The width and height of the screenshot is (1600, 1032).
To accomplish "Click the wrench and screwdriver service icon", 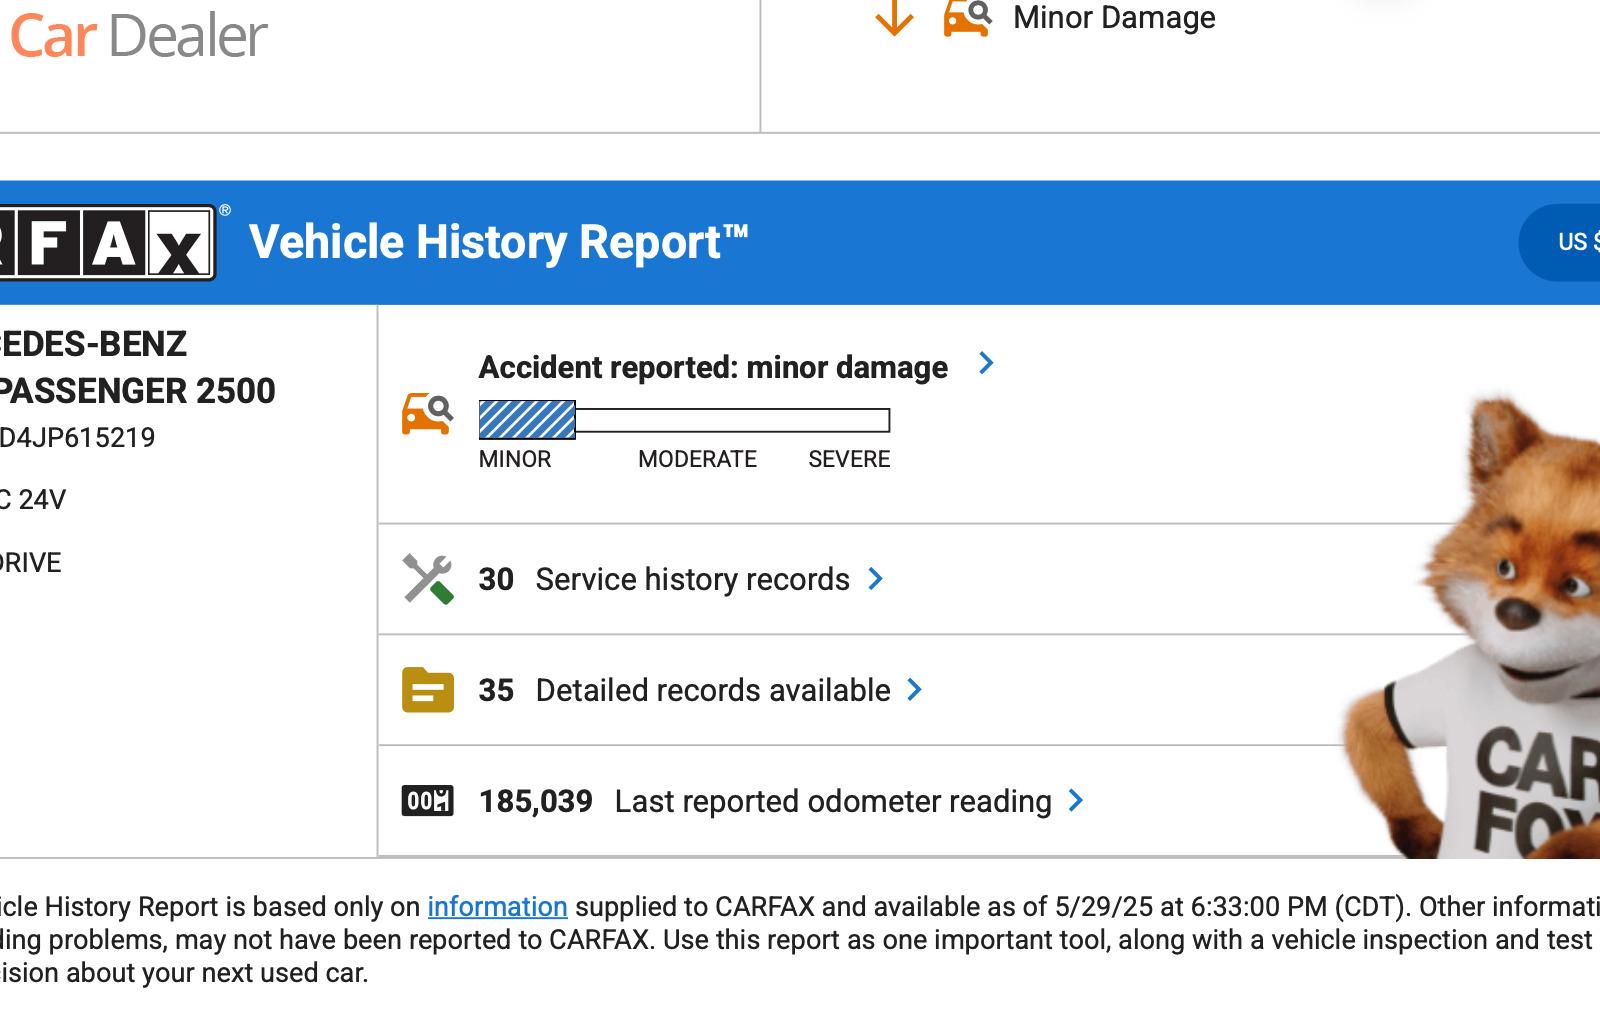I will pyautogui.click(x=427, y=579).
